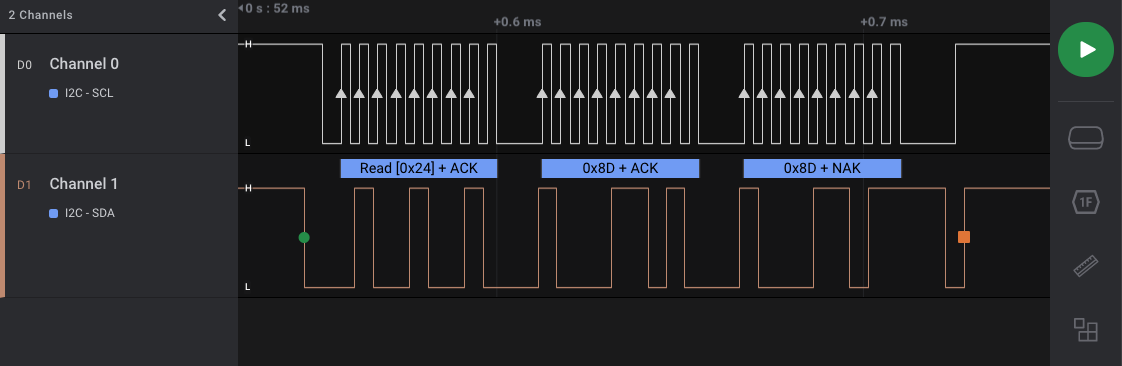Click the green I2C start condition marker
This screenshot has height=366, width=1122.
click(304, 237)
